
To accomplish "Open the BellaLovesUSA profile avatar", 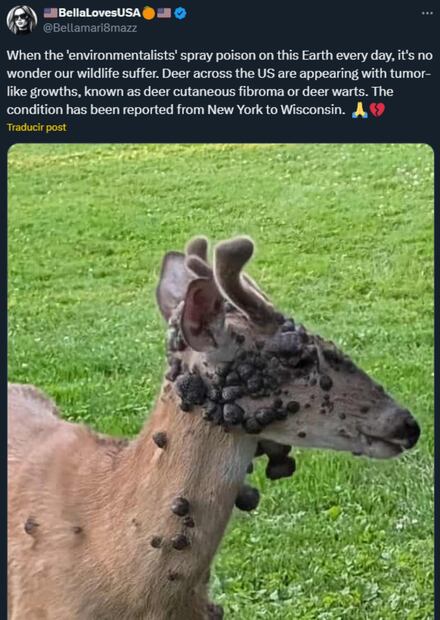I will 22,19.
